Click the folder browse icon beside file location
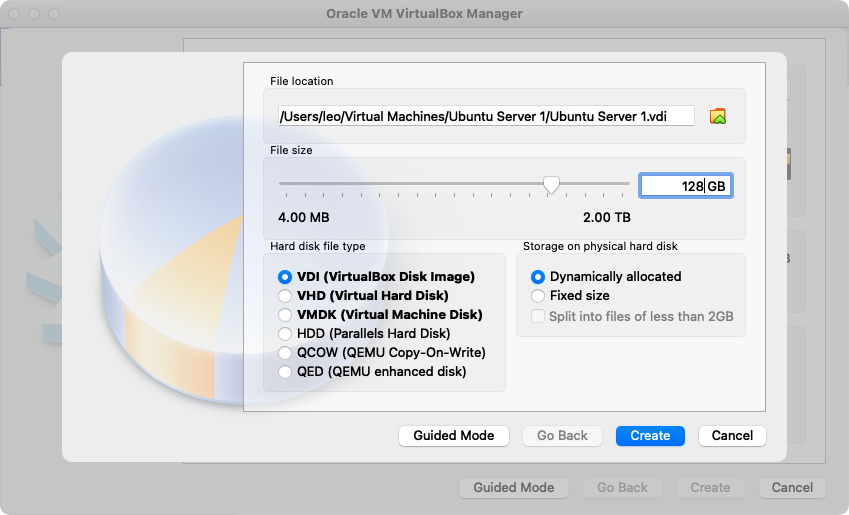The width and height of the screenshot is (849, 515). (x=717, y=117)
